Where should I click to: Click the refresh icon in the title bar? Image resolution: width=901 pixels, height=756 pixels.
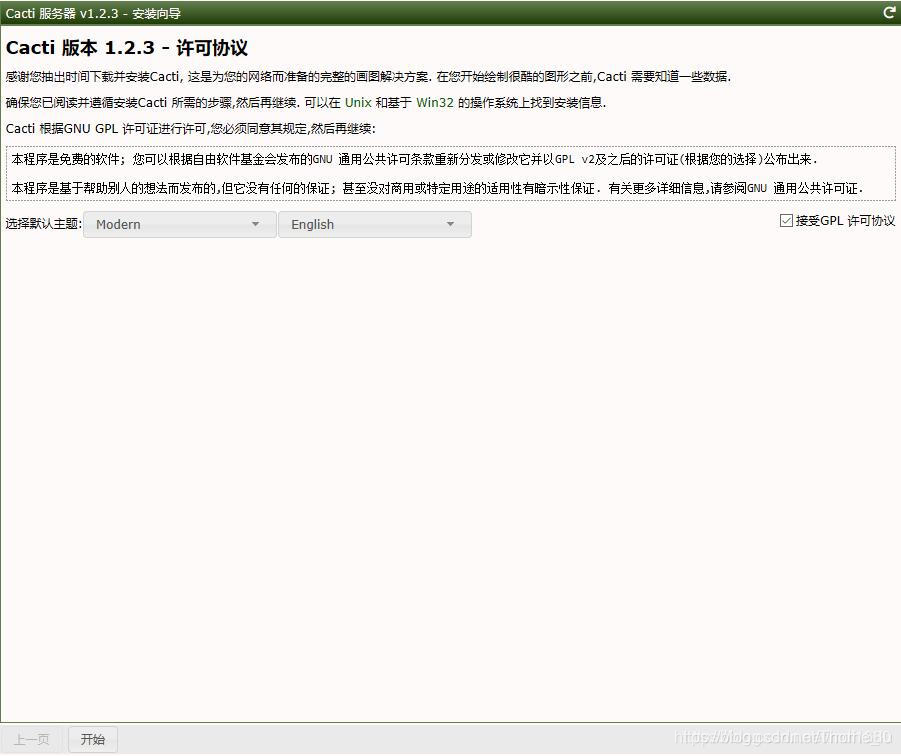click(x=888, y=12)
